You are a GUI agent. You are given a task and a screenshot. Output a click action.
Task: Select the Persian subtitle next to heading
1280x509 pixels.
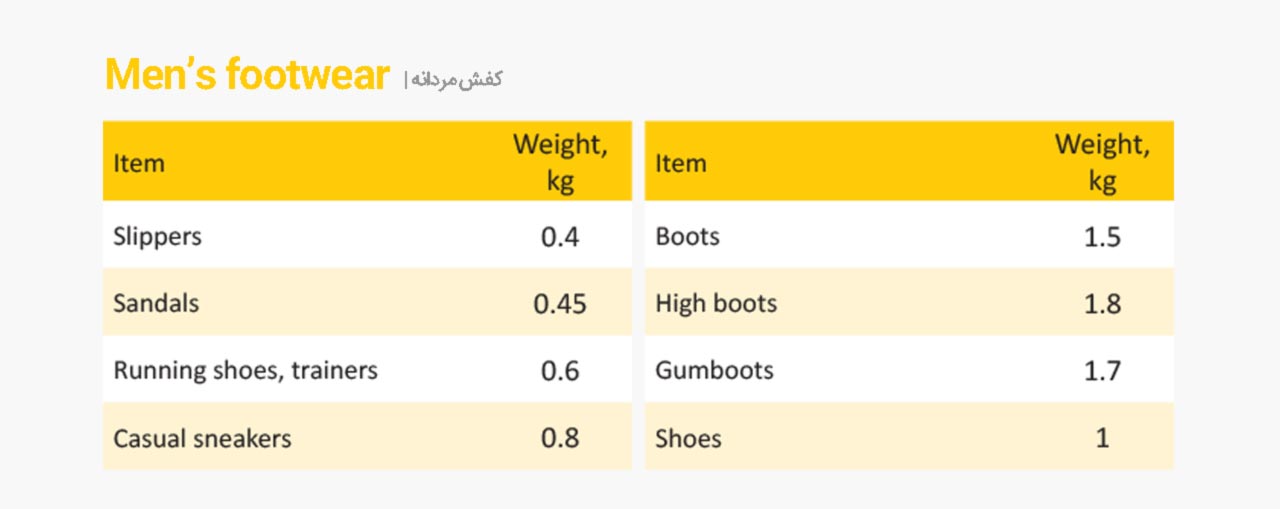(458, 79)
